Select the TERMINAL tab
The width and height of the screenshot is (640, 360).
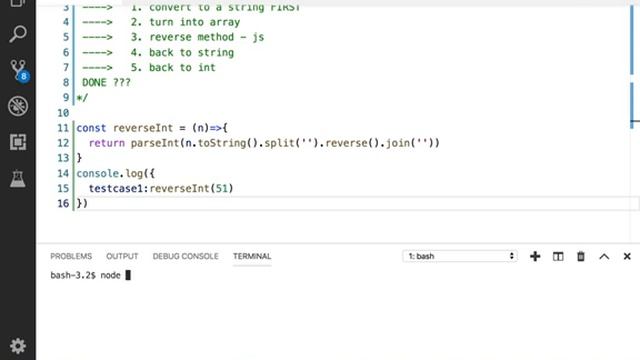(252, 256)
